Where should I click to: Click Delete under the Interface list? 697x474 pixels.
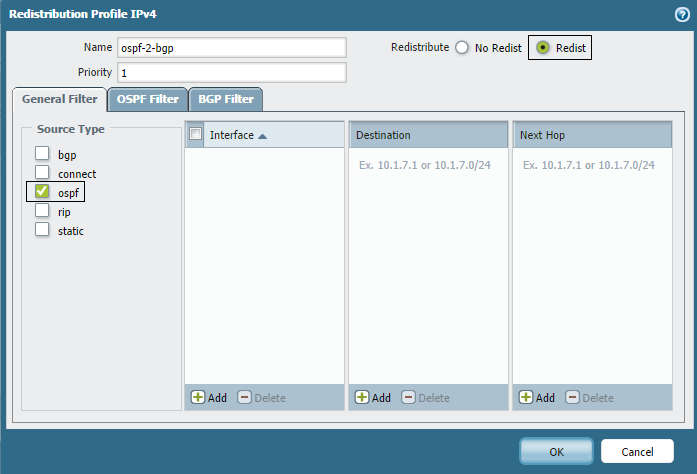[x=261, y=398]
